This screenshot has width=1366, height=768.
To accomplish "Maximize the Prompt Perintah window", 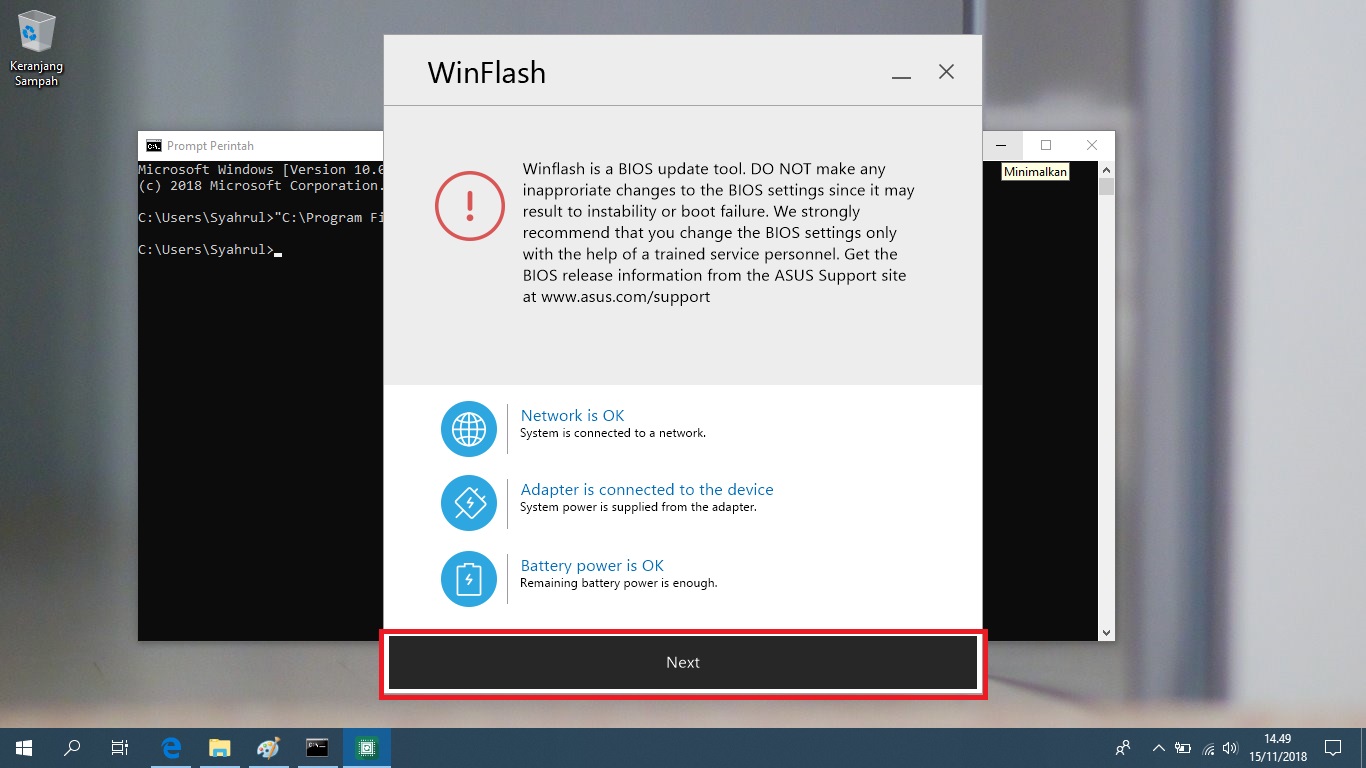I will 1046,145.
